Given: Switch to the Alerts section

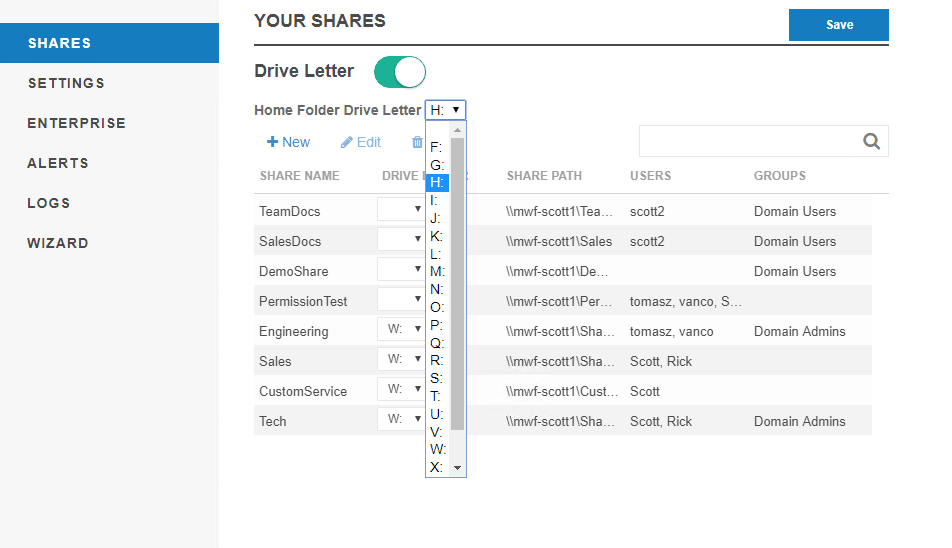Looking at the screenshot, I should tap(58, 163).
